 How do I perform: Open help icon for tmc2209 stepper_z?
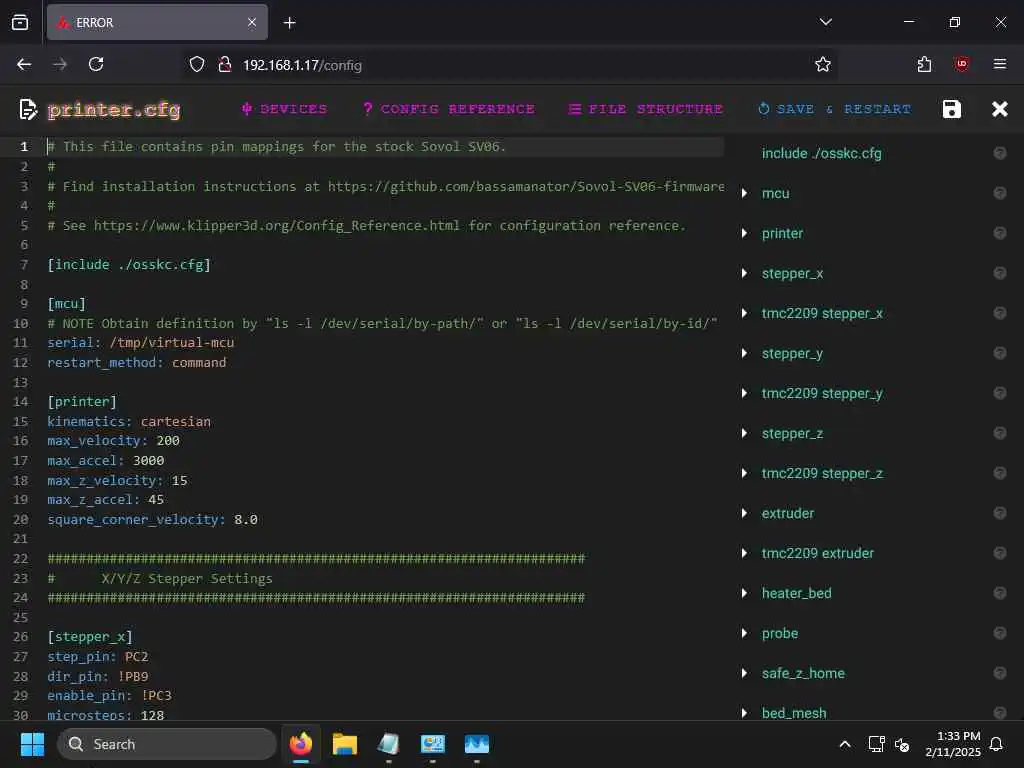tap(999, 473)
